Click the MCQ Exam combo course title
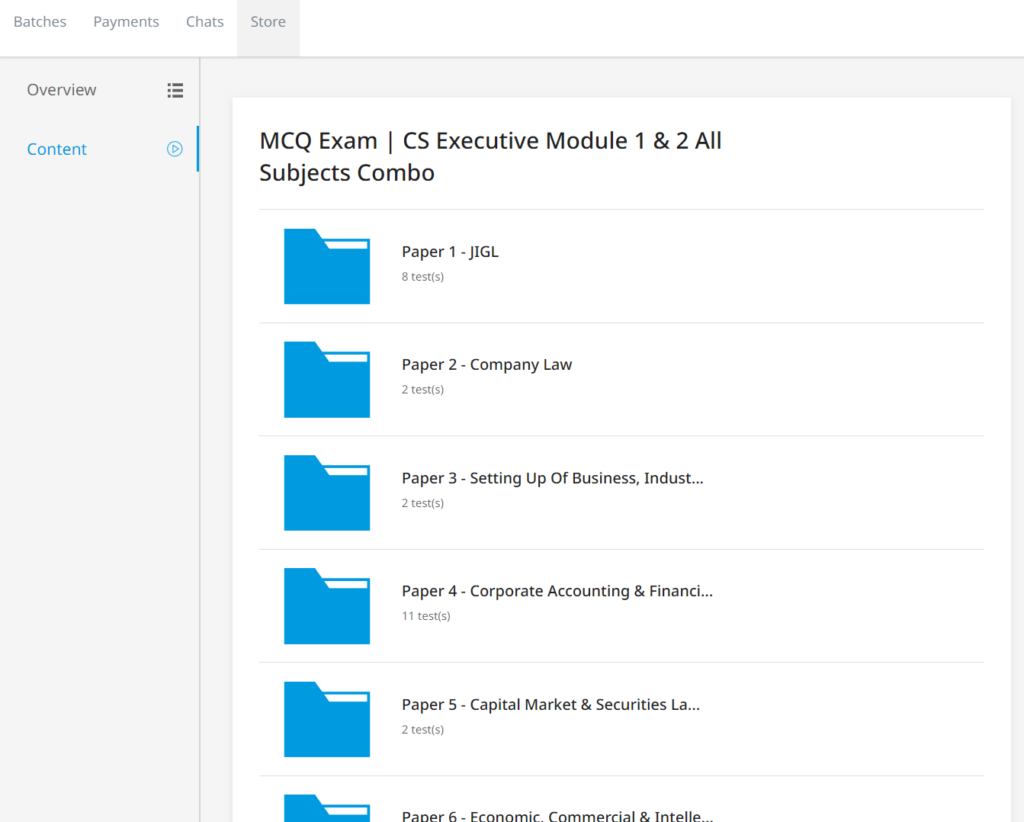The width and height of the screenshot is (1024, 822). [x=490, y=156]
